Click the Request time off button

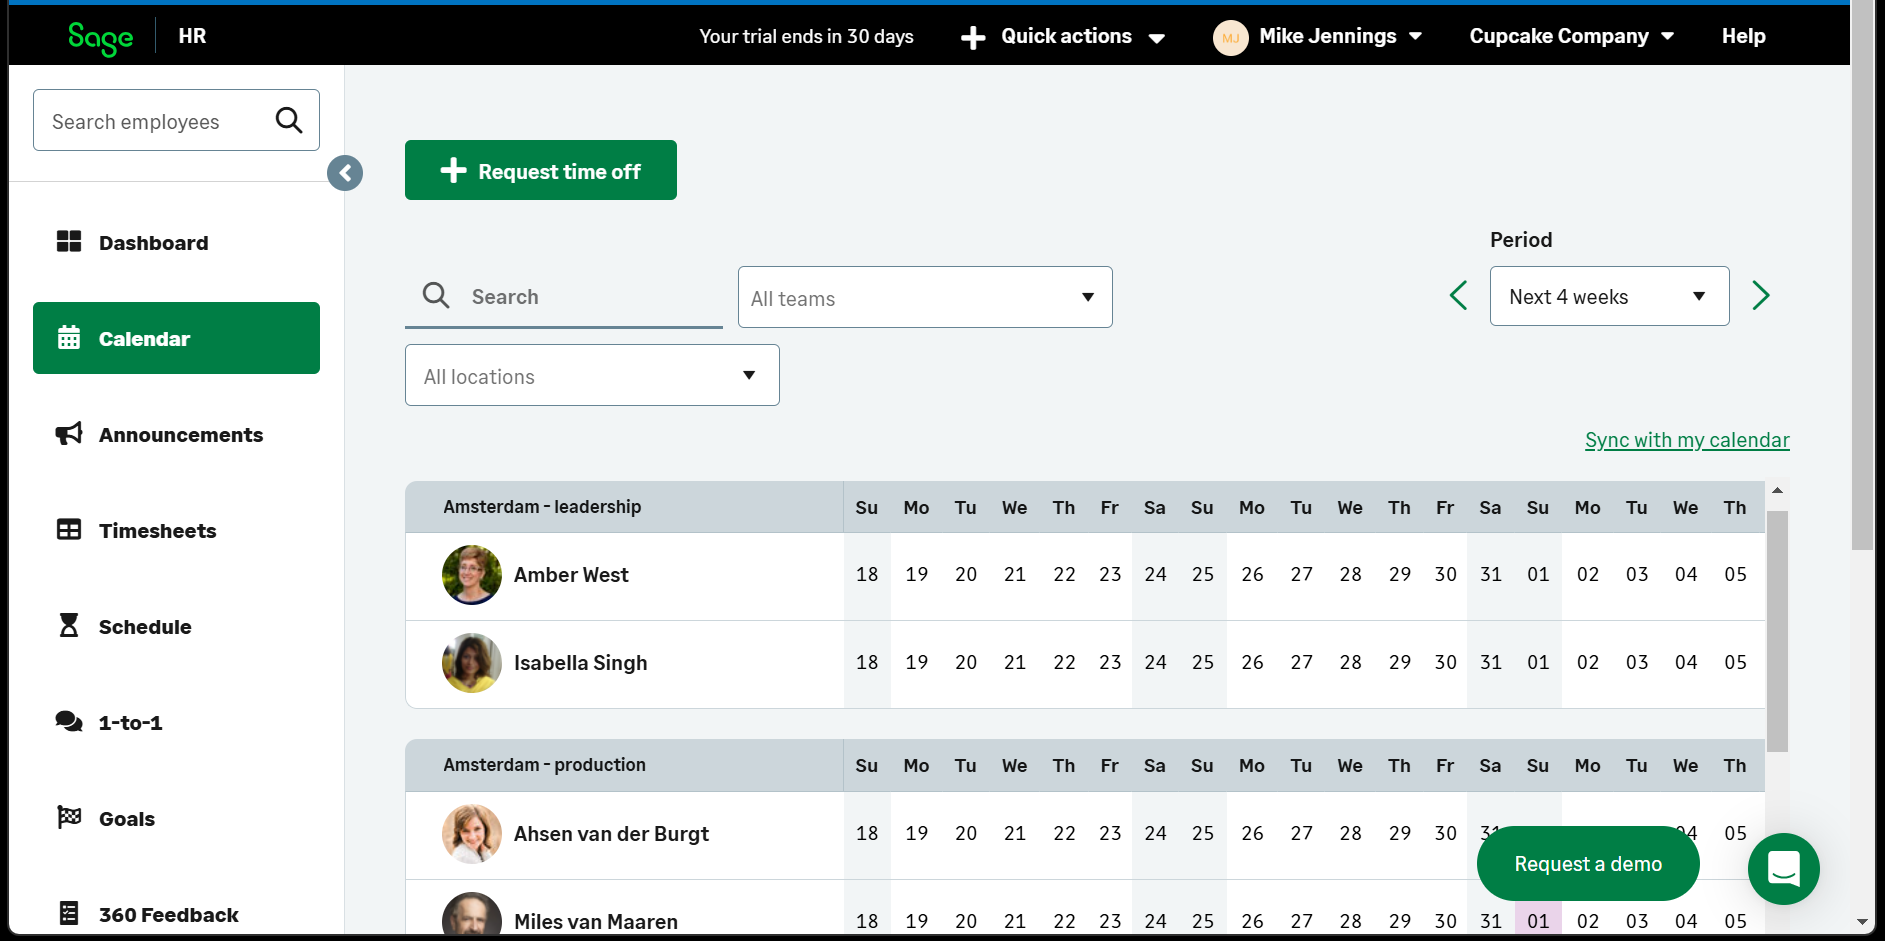[x=541, y=170]
